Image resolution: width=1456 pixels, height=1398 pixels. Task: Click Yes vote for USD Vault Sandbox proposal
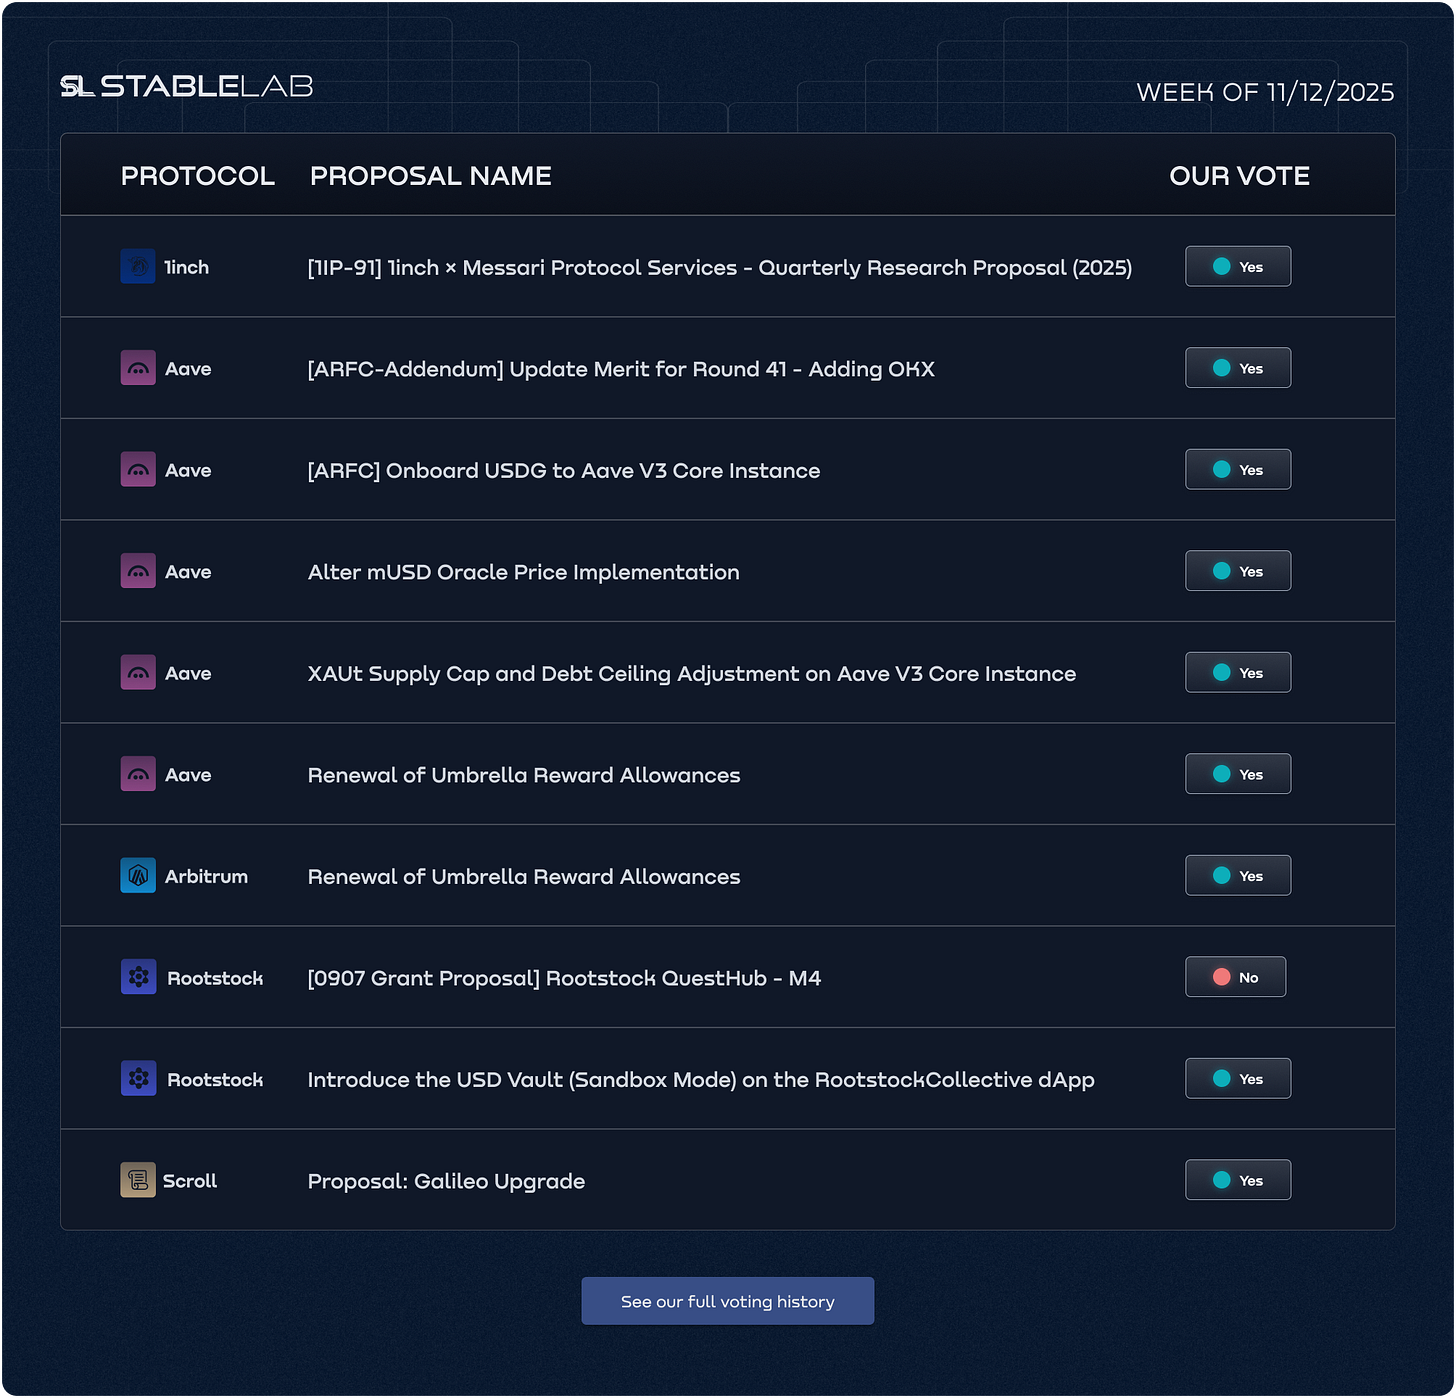[x=1238, y=1078]
